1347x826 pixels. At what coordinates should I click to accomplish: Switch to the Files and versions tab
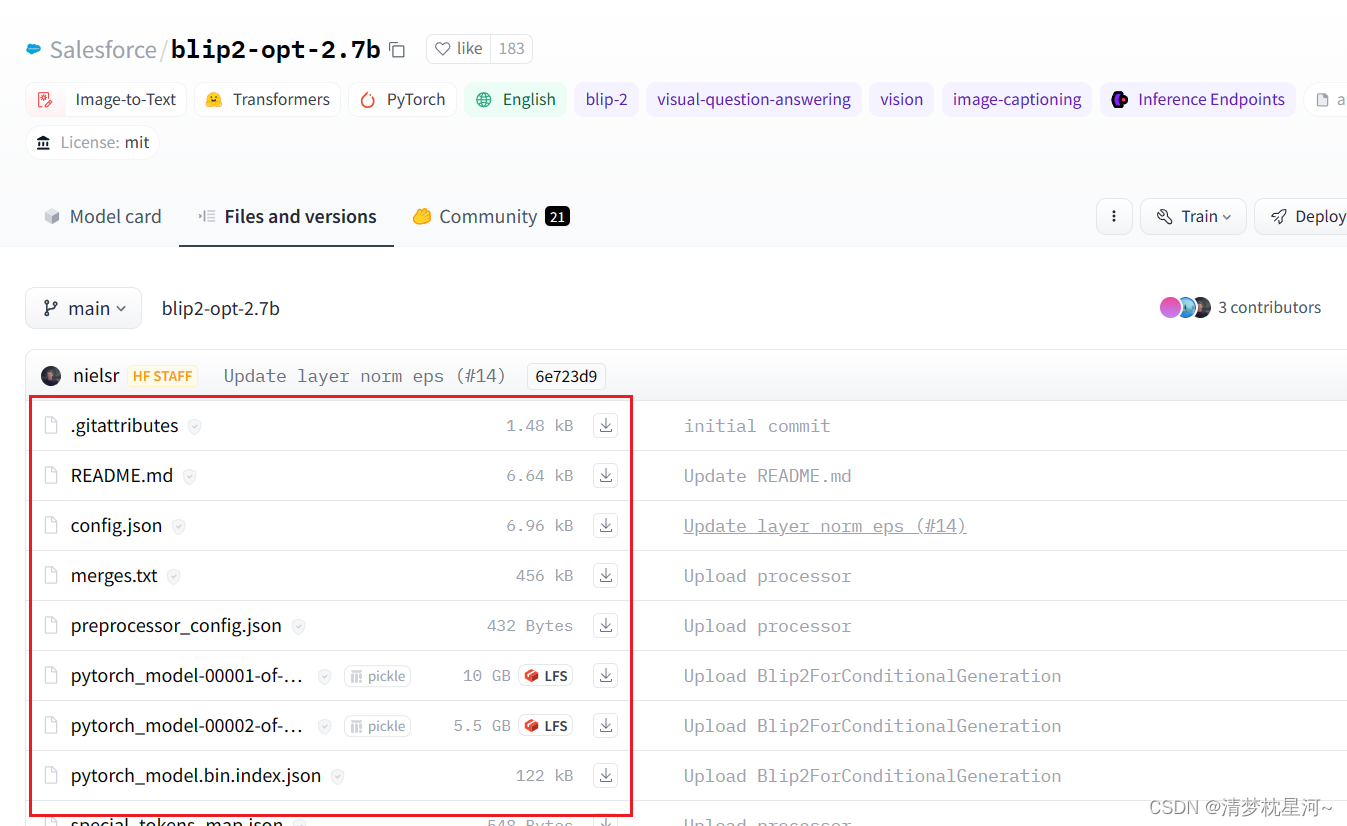pyautogui.click(x=287, y=216)
